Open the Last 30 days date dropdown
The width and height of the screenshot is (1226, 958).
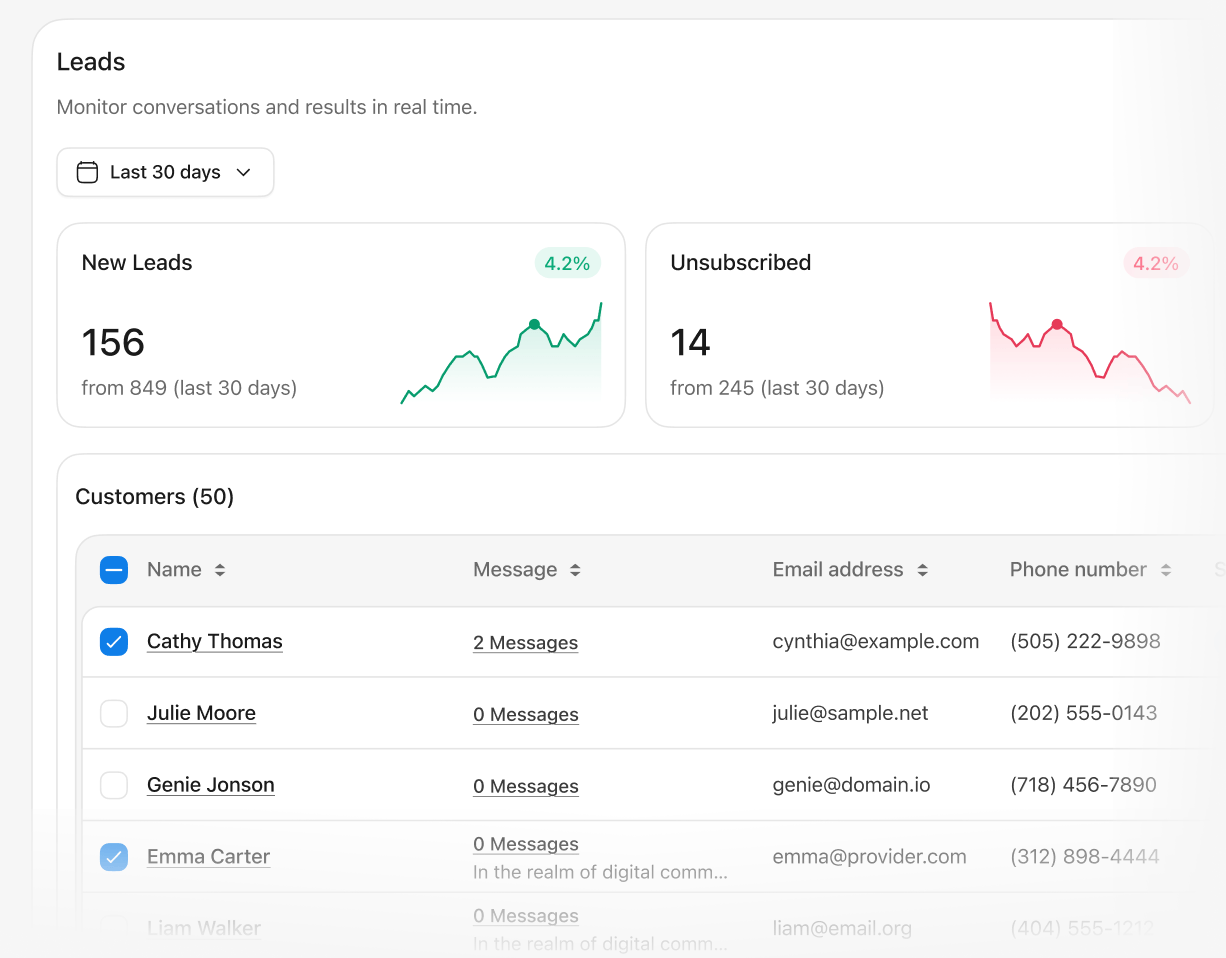tap(165, 172)
